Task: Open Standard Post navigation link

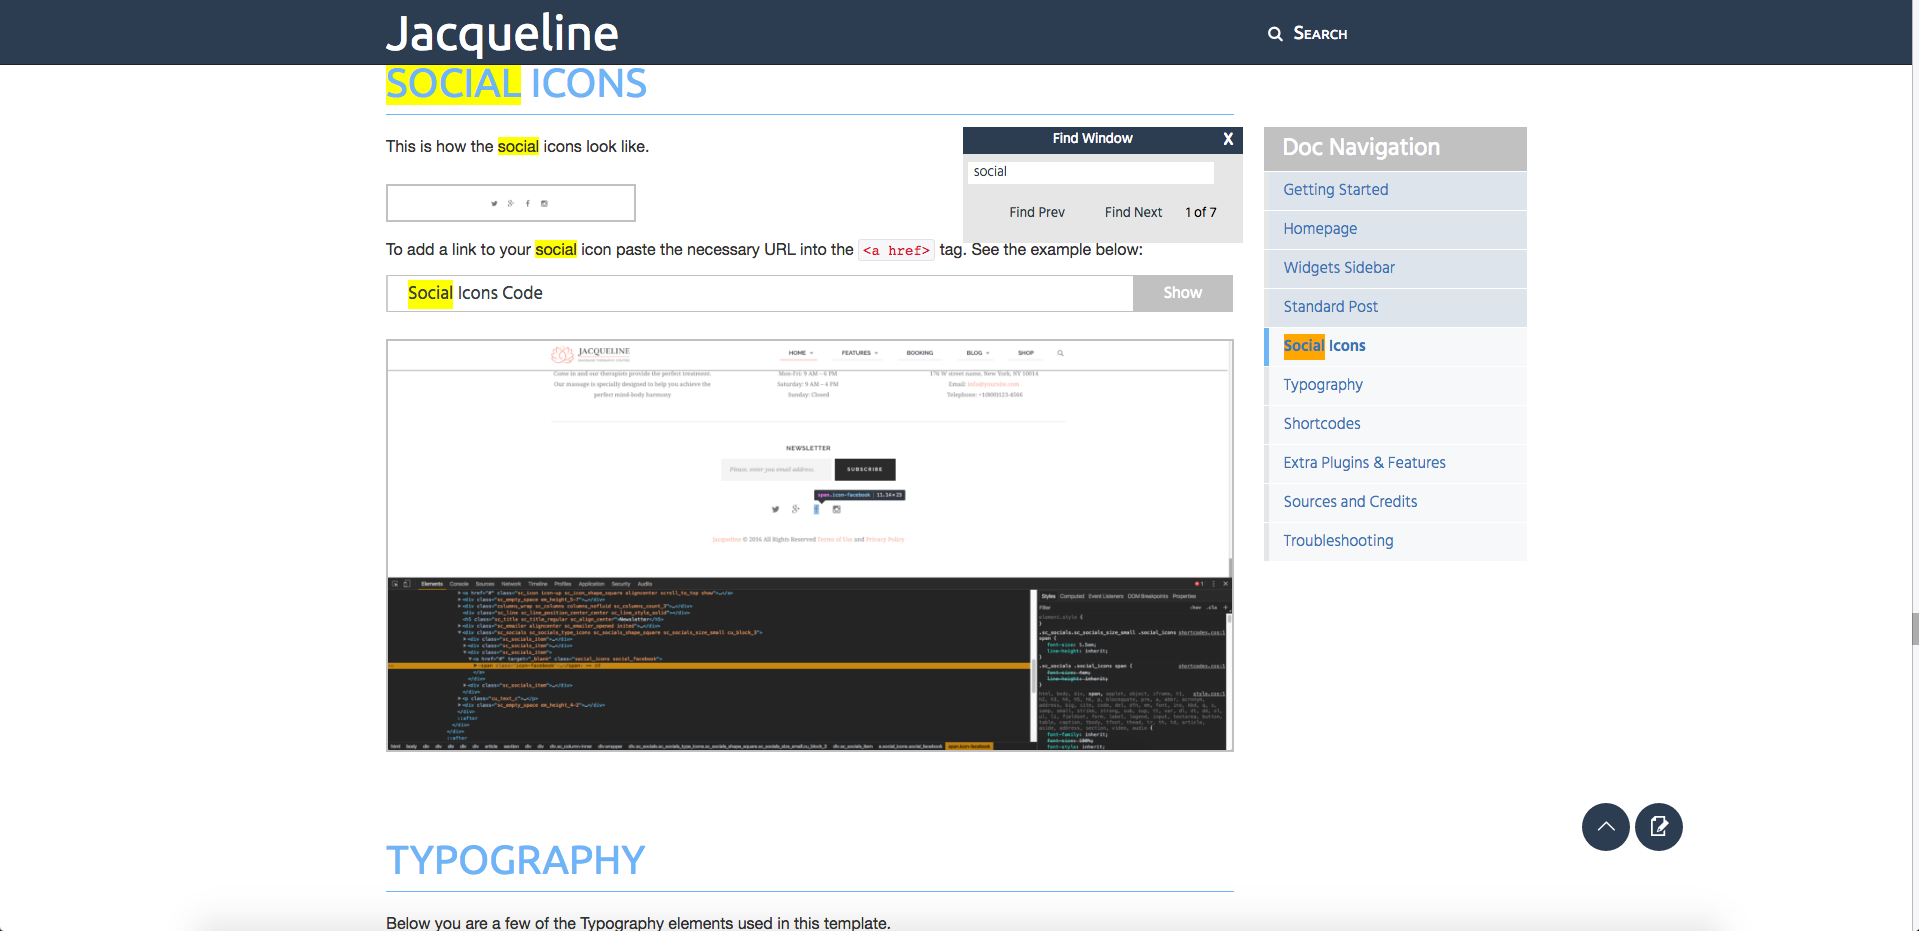Action: (x=1330, y=307)
